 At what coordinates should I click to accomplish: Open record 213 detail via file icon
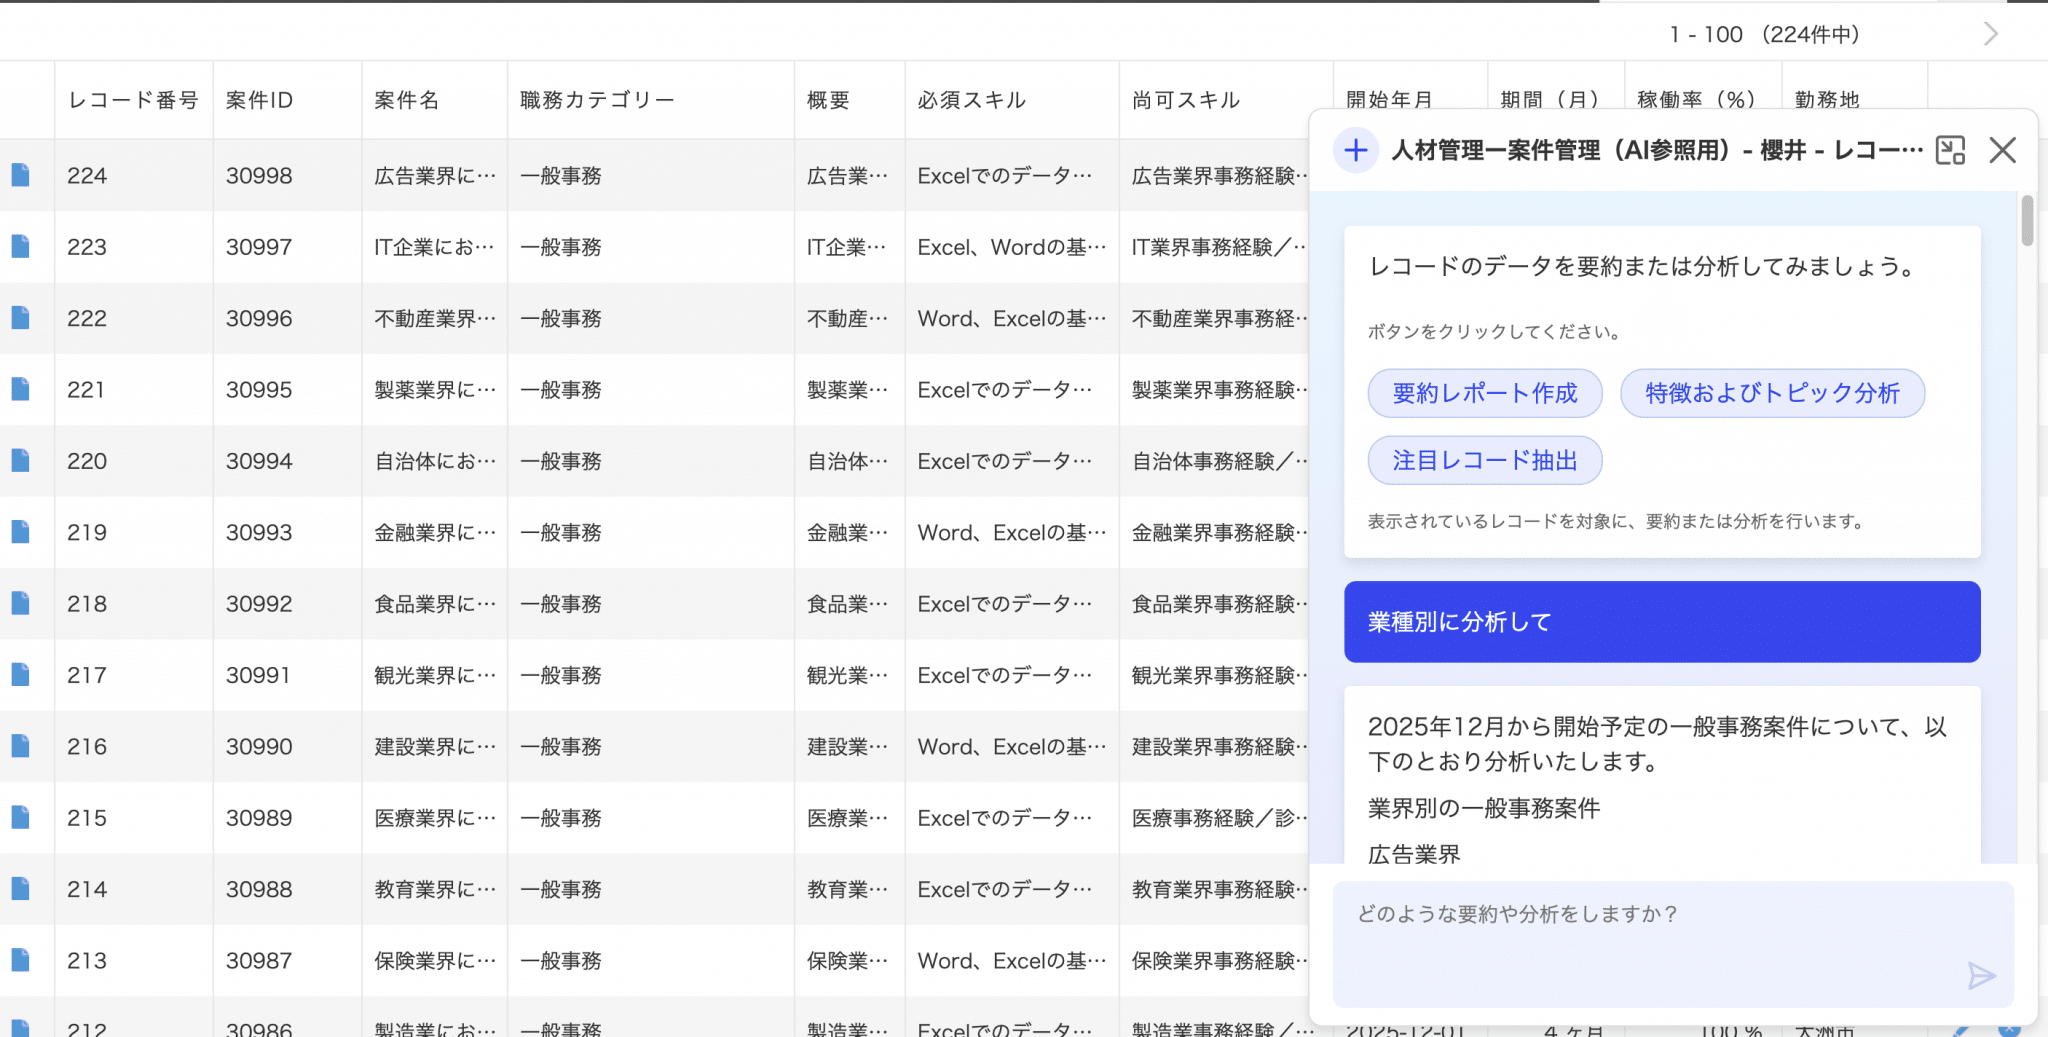click(21, 961)
